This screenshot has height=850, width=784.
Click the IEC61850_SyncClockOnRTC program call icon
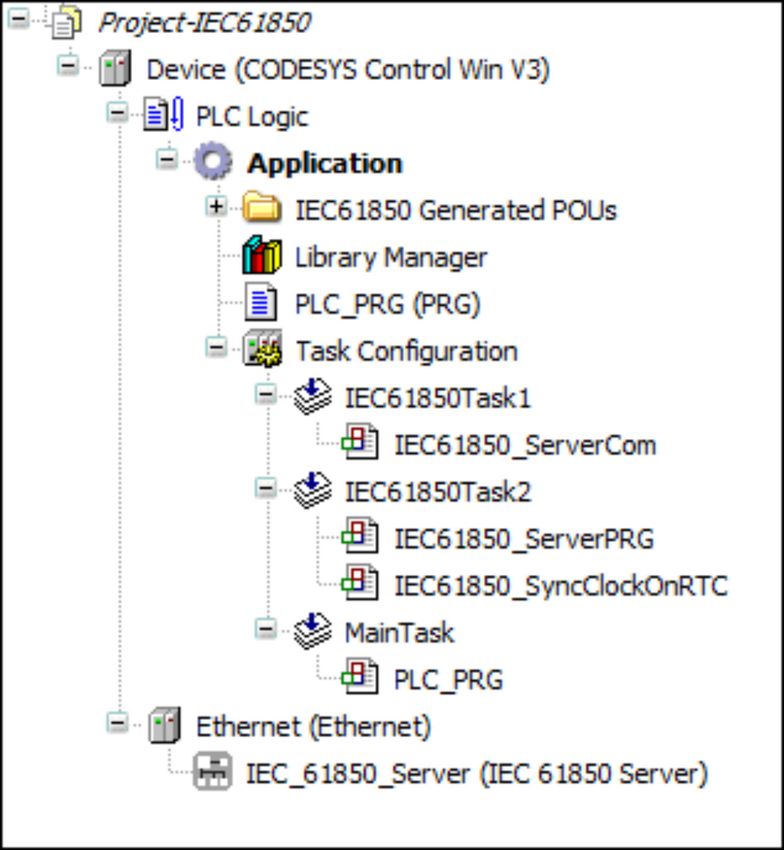[360, 583]
